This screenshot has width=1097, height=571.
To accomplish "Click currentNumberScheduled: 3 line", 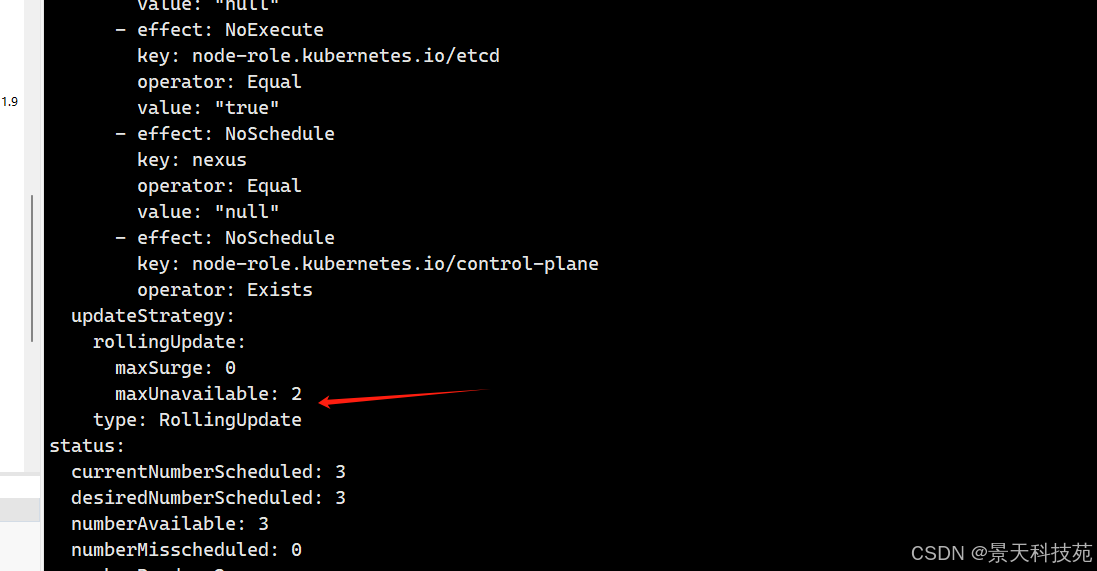I will point(208,472).
